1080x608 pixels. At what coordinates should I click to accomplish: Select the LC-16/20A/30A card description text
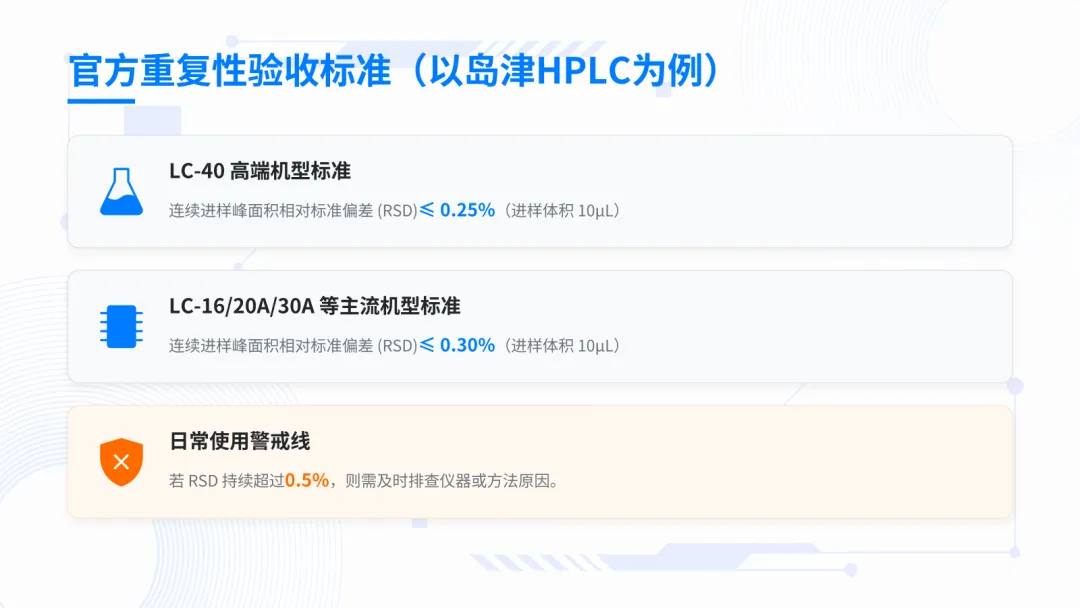394,345
